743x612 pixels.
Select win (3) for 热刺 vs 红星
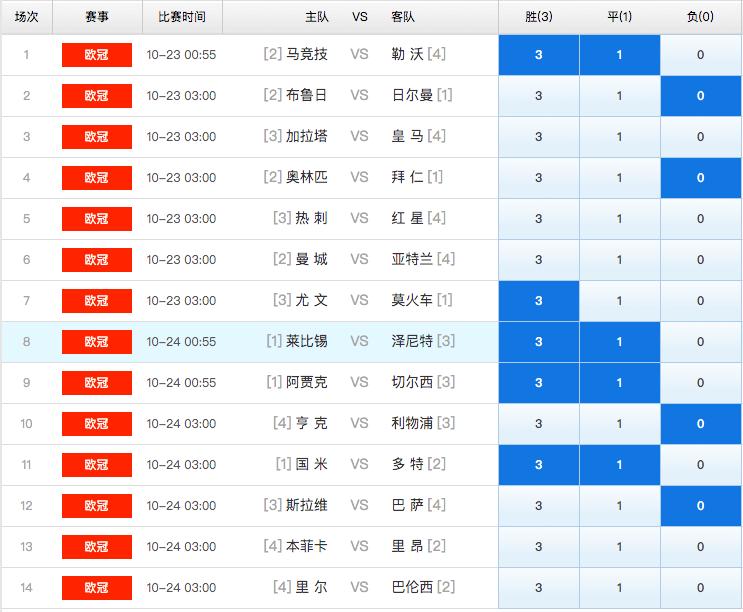539,219
